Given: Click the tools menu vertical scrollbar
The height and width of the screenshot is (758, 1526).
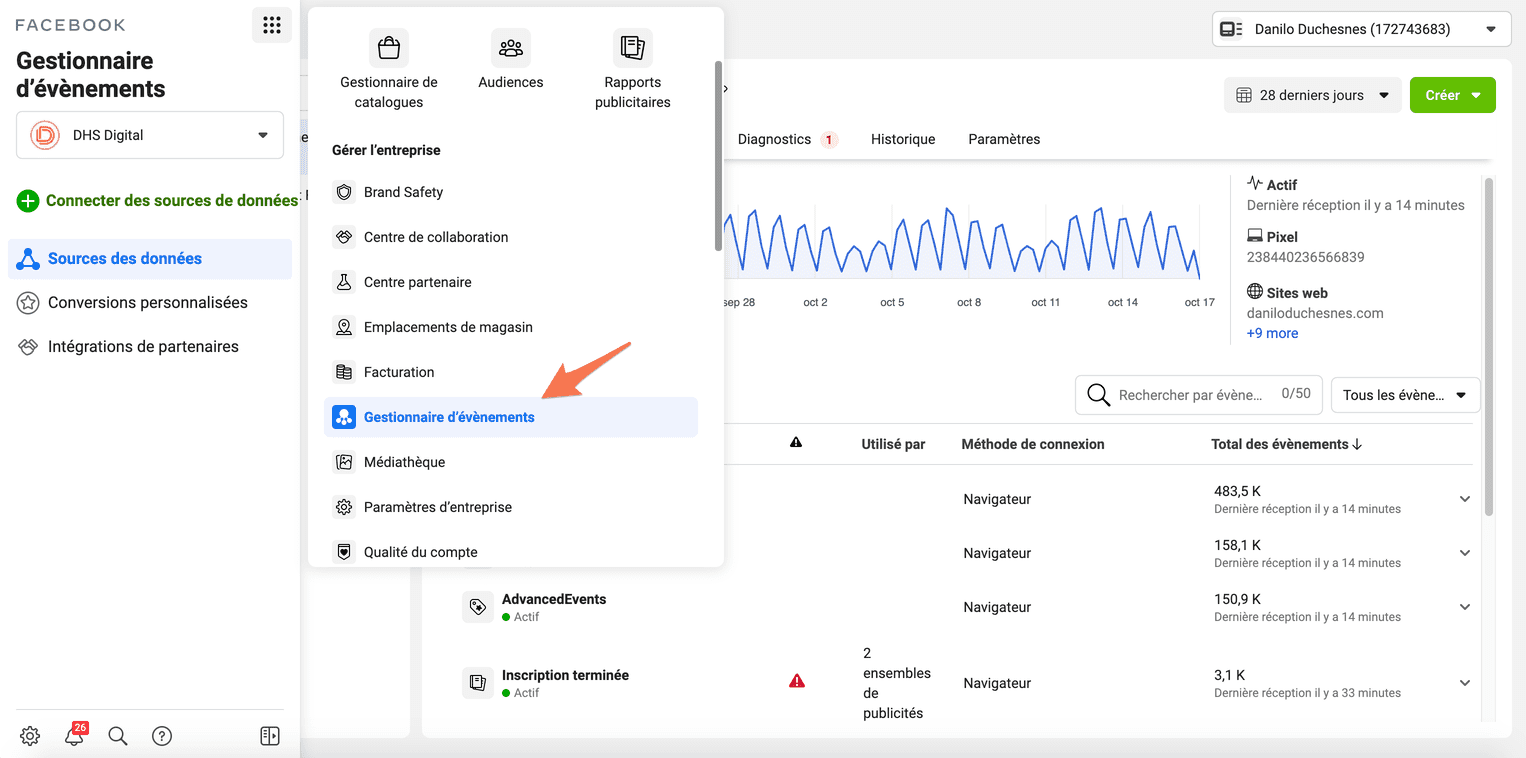Looking at the screenshot, I should coord(718,155).
